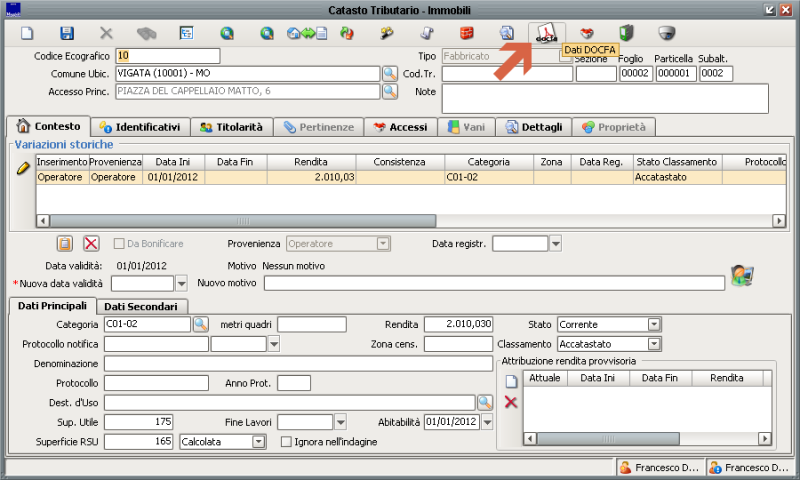Open the Classamento dropdown showing Accatastato
The image size is (800, 480).
pos(654,344)
